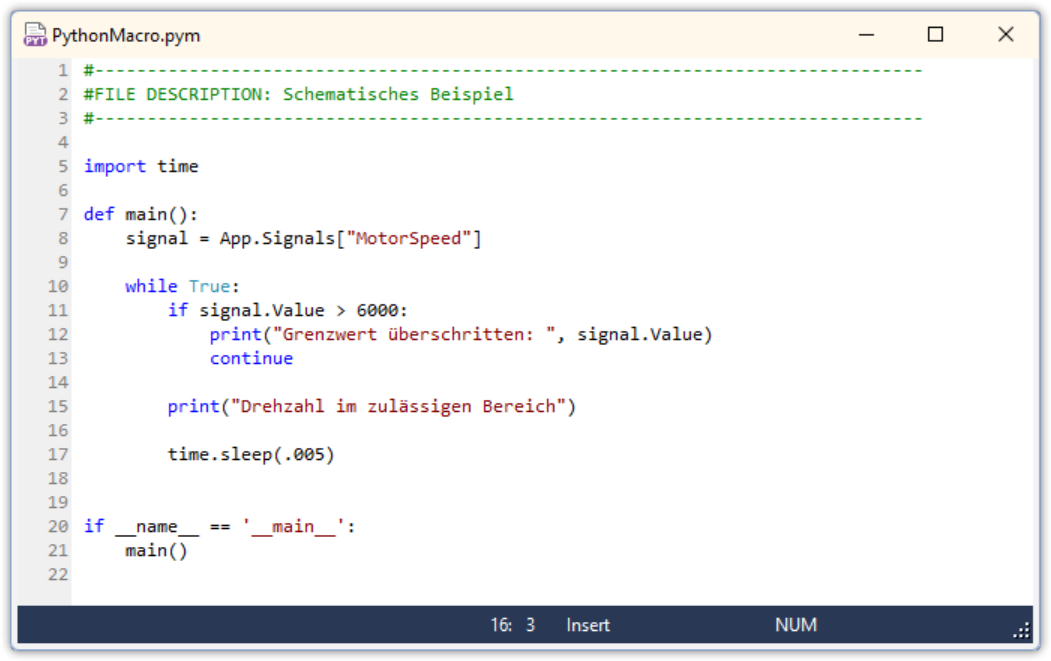Place cursor on 'import time' line
Viewport: 1051px width, 661px height.
[x=141, y=166]
